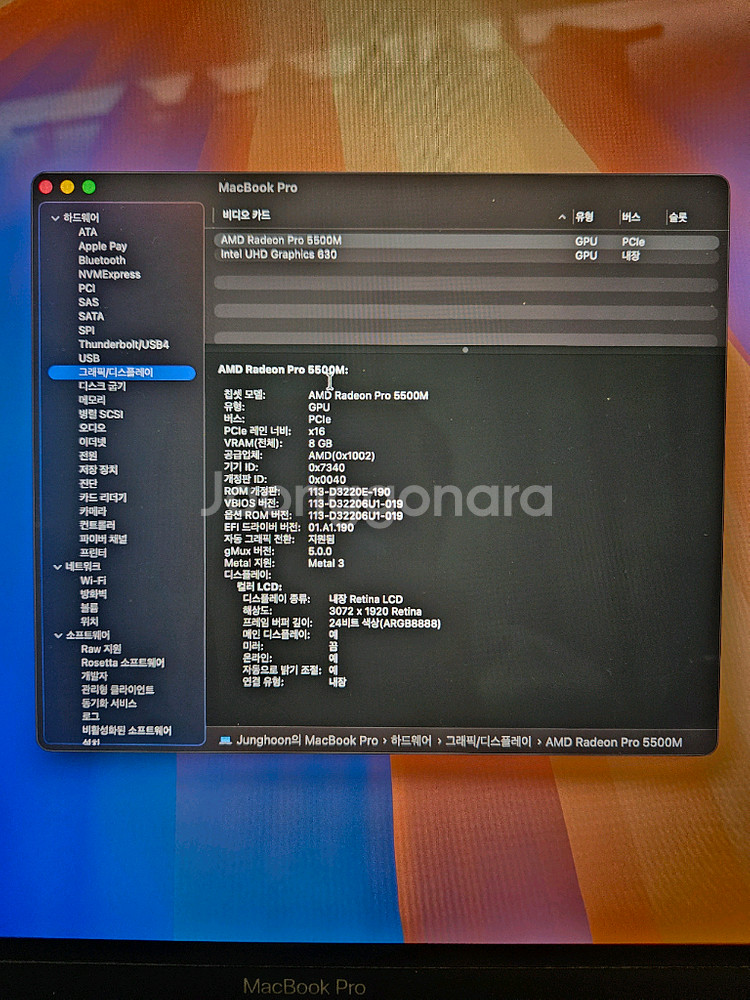Select ATA in the sidebar
Image resolution: width=750 pixels, height=1000 pixels.
[x=88, y=232]
